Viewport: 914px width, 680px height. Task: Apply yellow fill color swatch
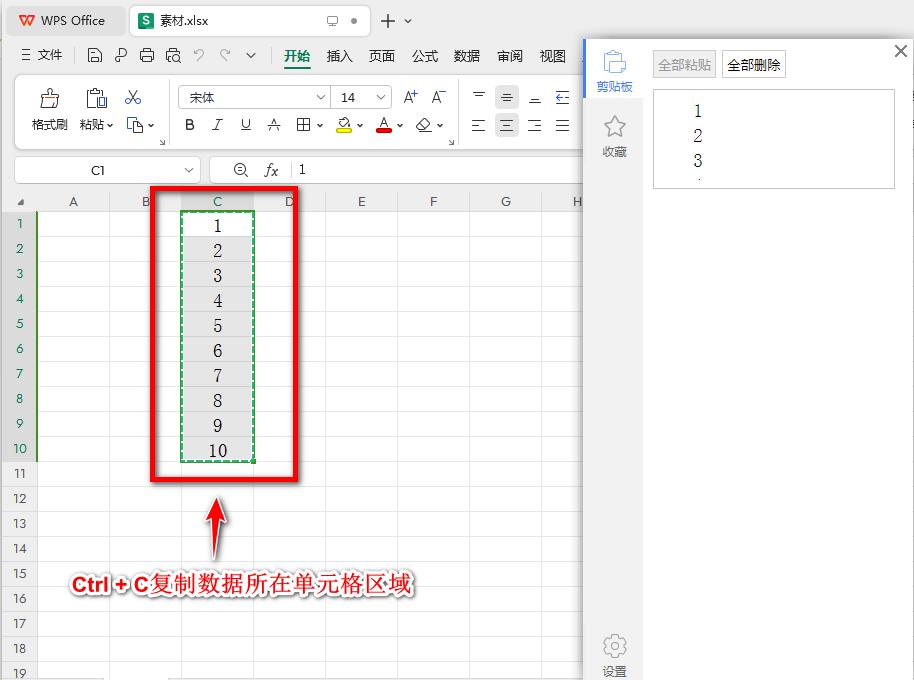(344, 125)
